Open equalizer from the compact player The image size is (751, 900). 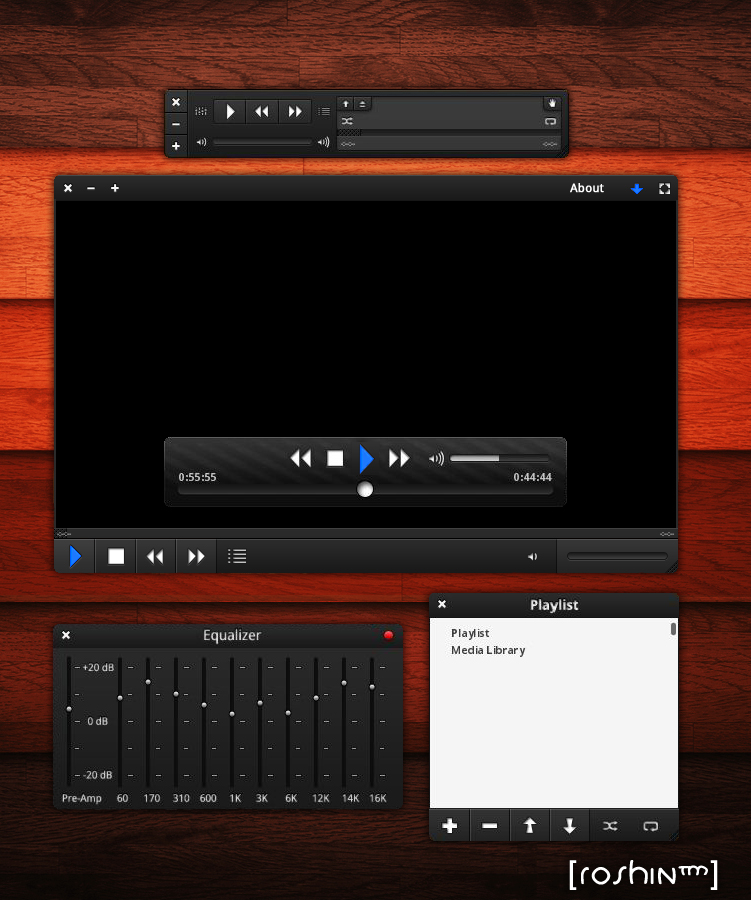tap(201, 112)
